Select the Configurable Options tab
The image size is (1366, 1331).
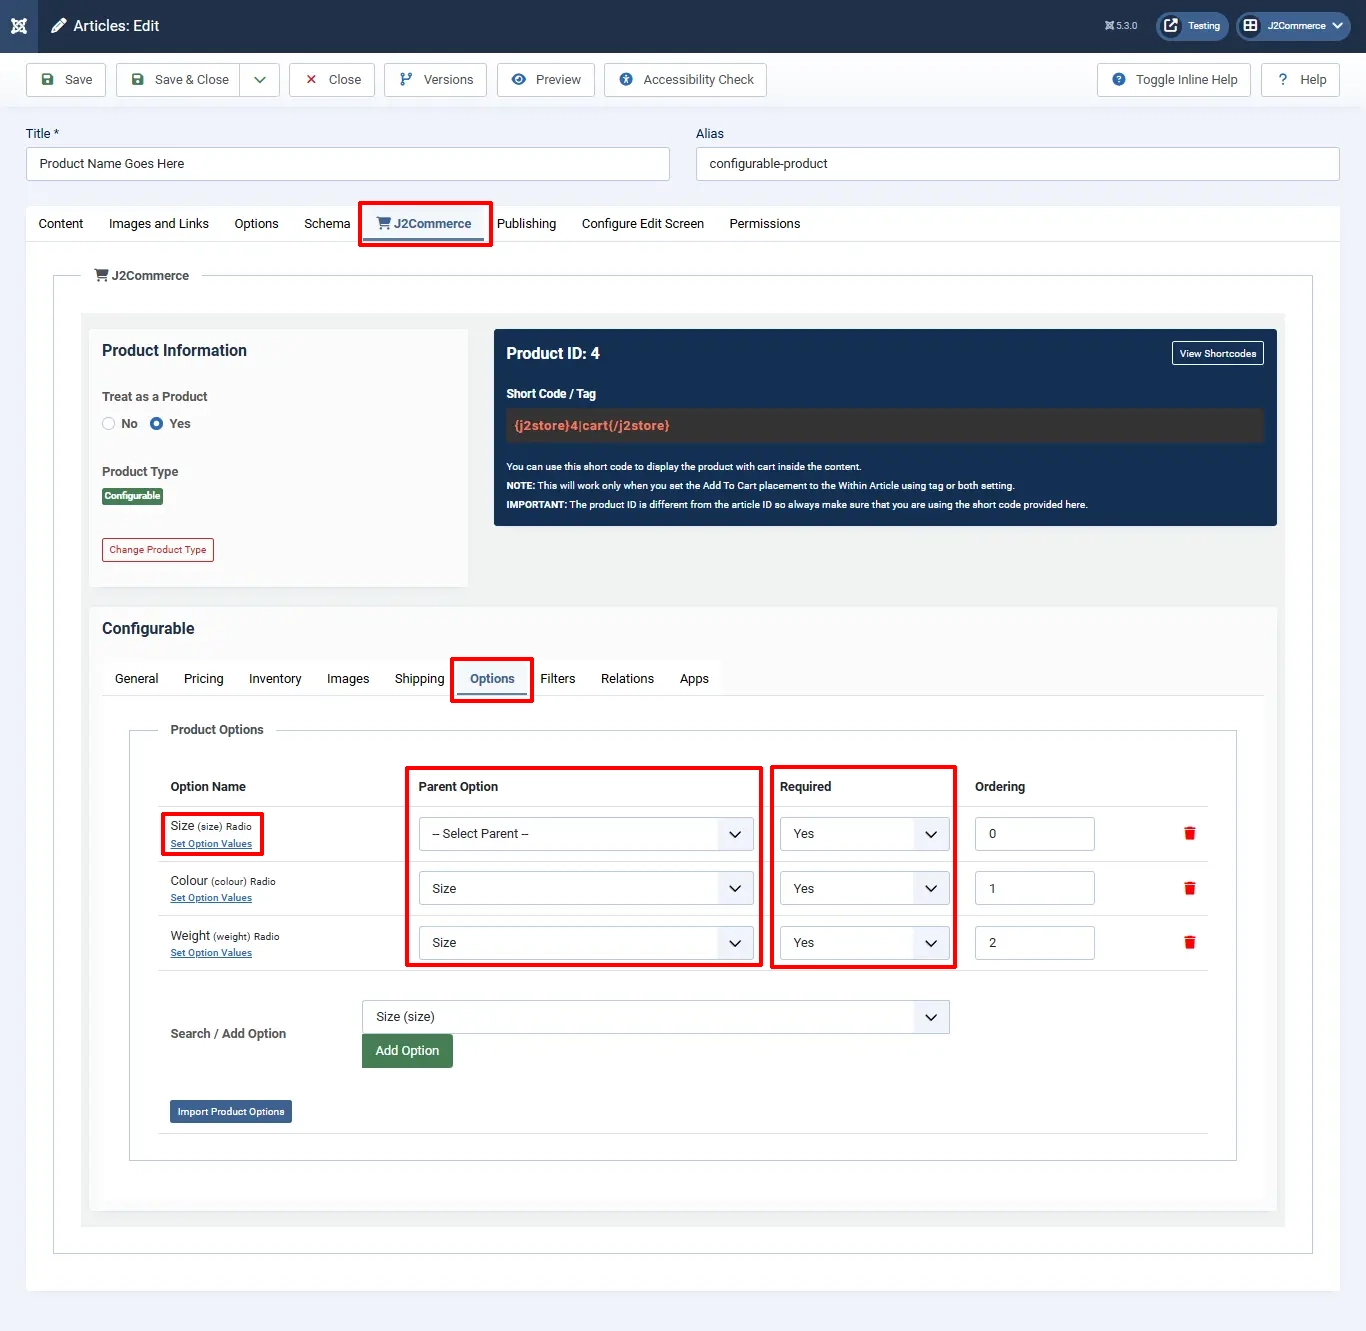492,679
